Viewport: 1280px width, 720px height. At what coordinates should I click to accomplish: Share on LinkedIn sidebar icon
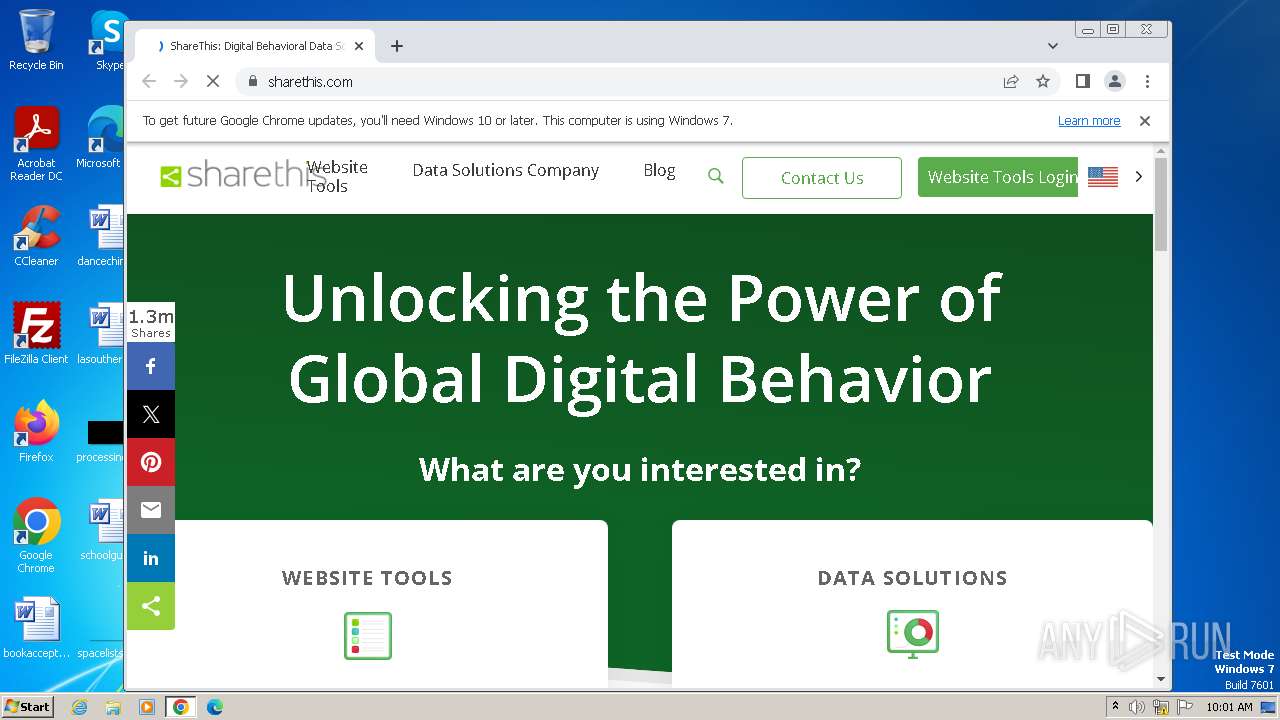[151, 558]
